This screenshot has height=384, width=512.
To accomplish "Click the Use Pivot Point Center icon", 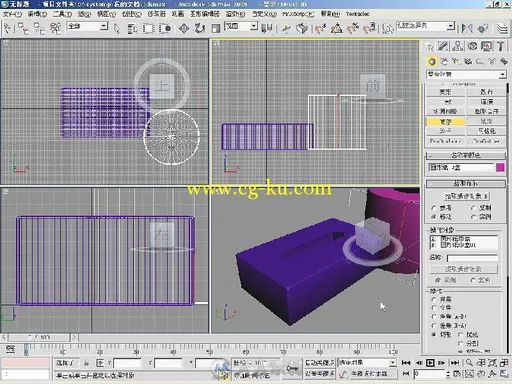I will pos(267,29).
